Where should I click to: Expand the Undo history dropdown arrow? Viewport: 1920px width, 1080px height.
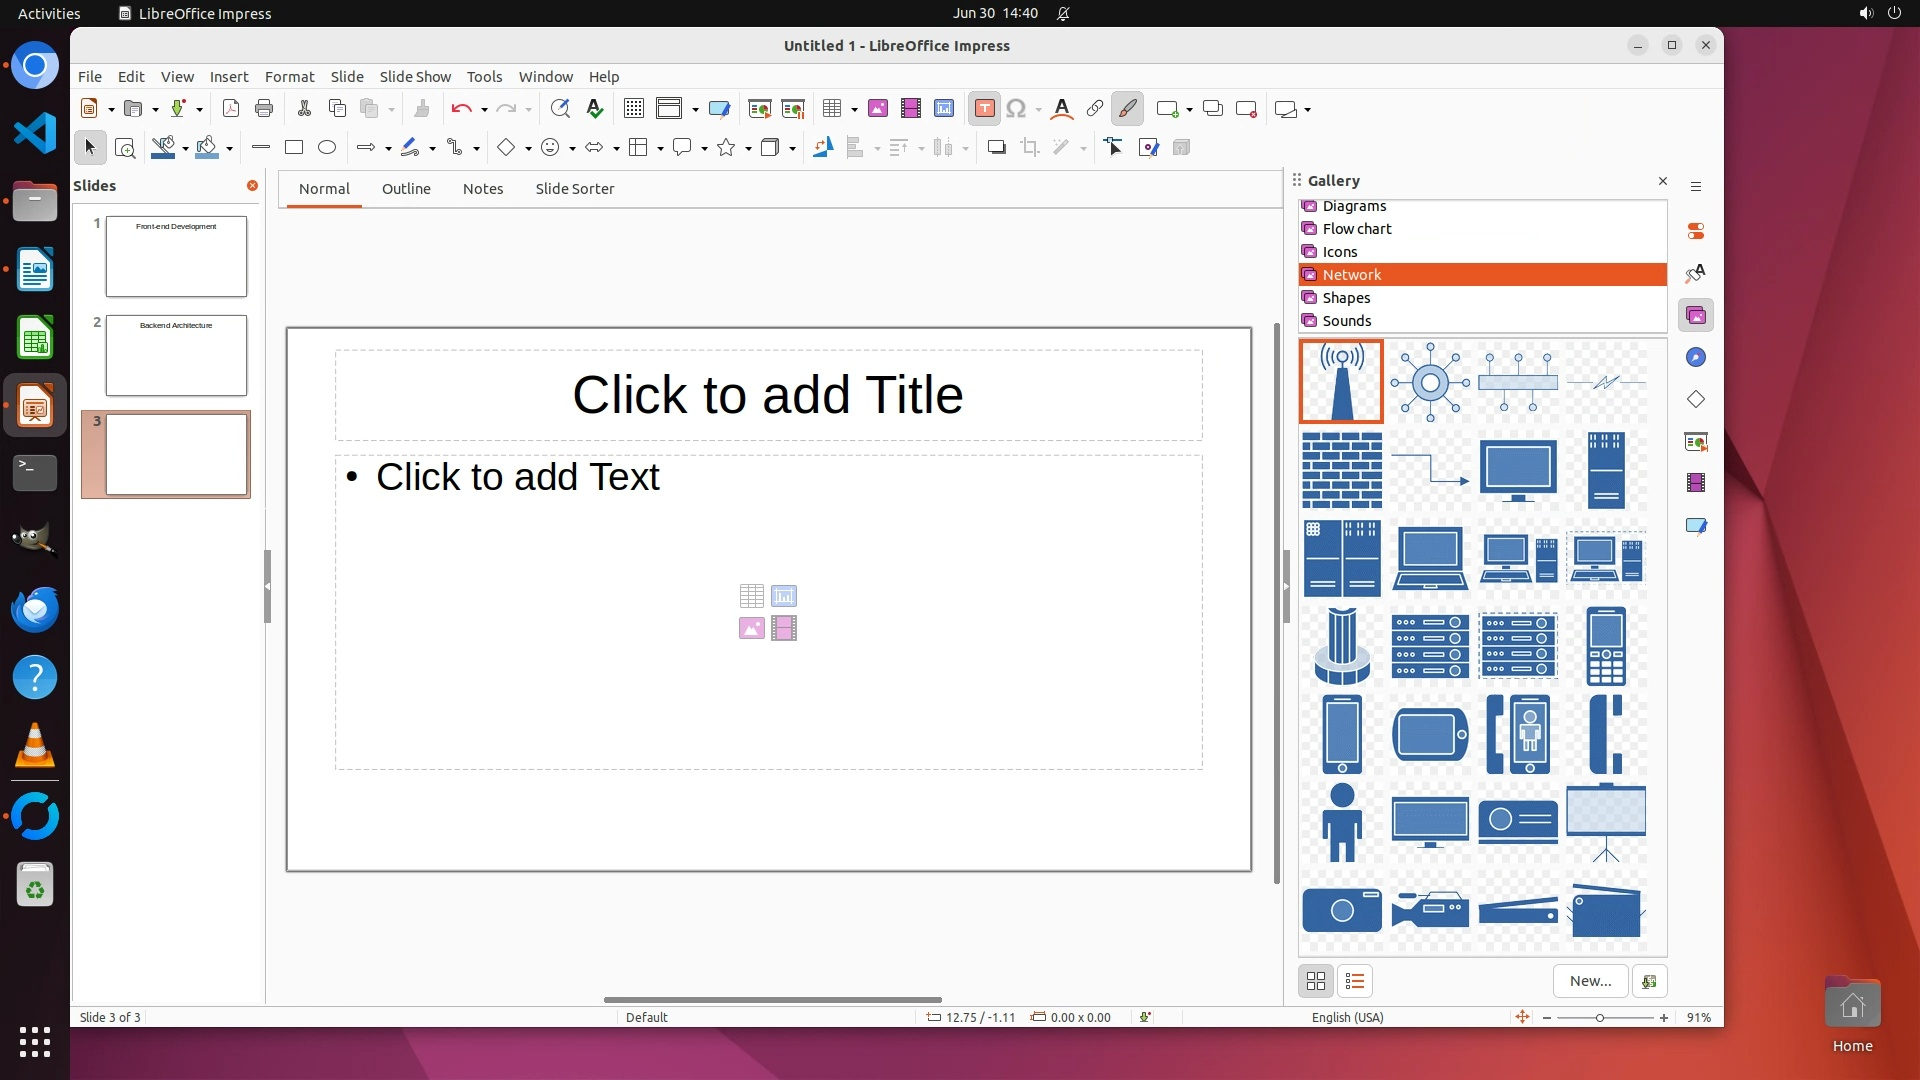pos(484,110)
